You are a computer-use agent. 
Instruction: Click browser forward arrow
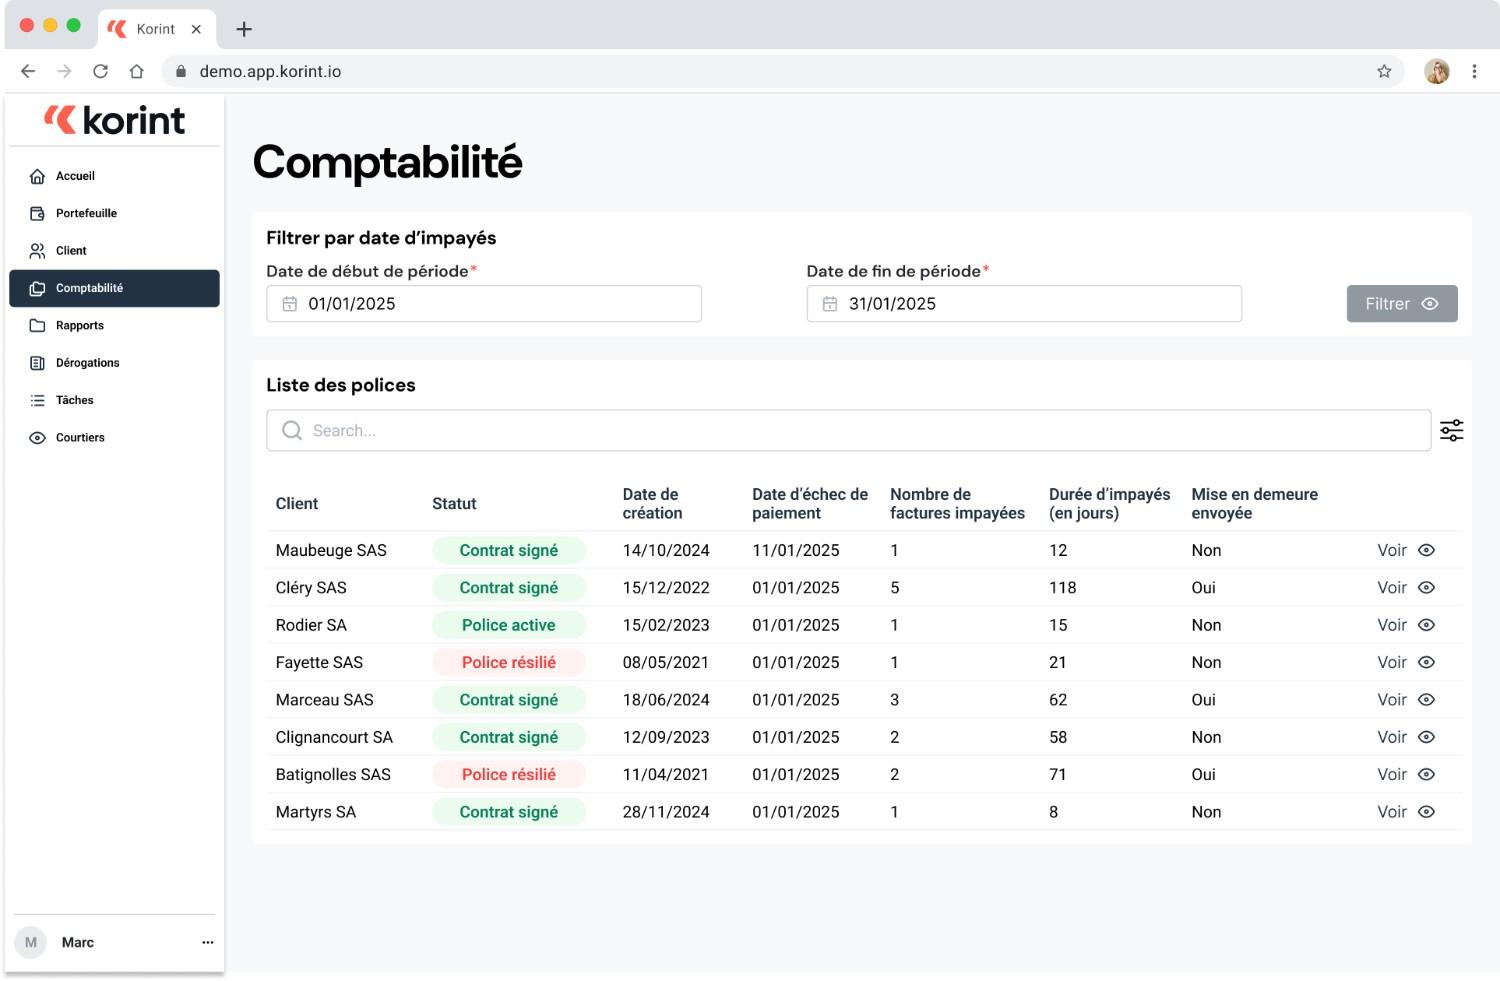64,71
